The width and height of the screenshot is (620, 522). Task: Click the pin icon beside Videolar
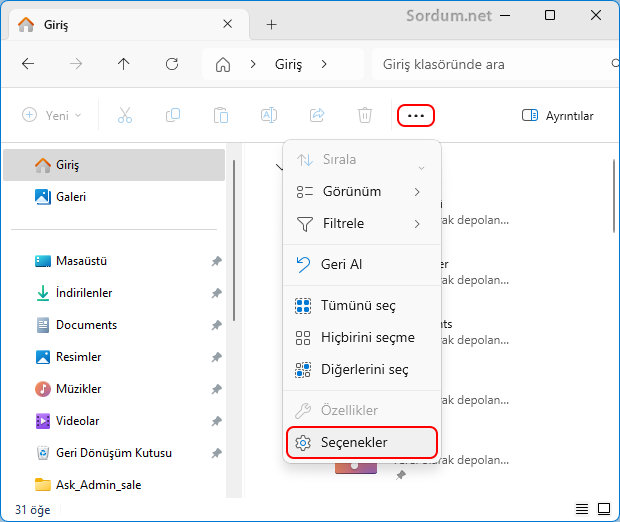point(216,421)
